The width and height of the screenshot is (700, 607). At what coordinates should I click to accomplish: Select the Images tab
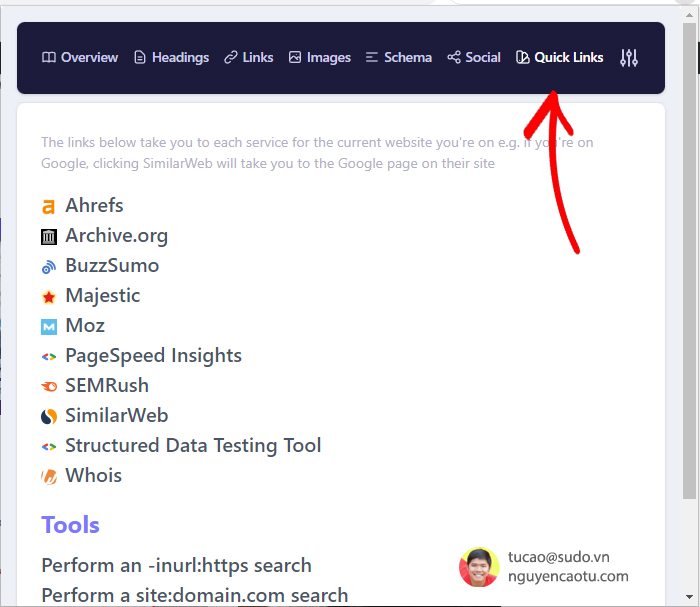319,58
